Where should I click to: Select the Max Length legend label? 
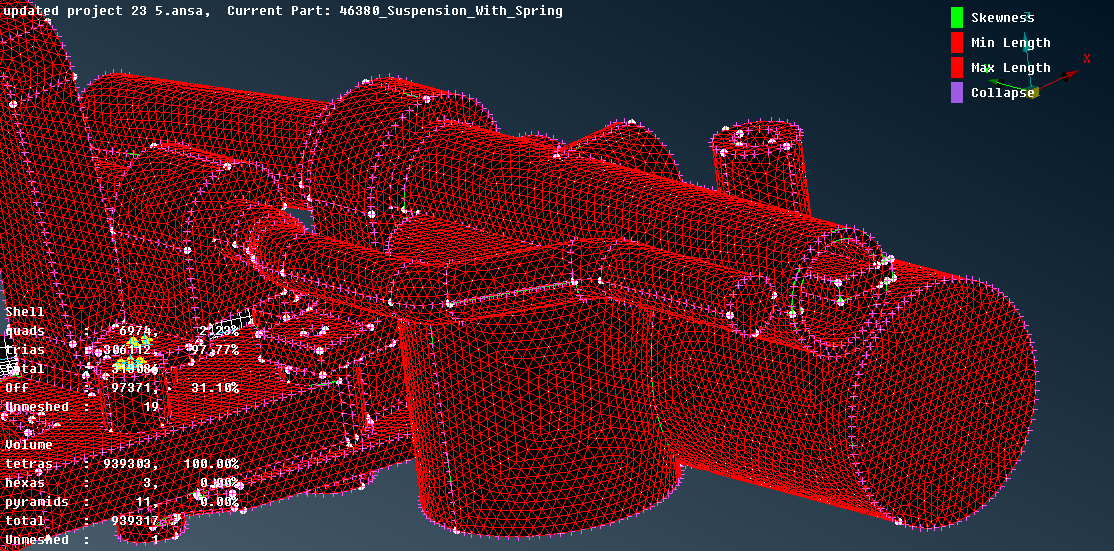[x=1010, y=68]
